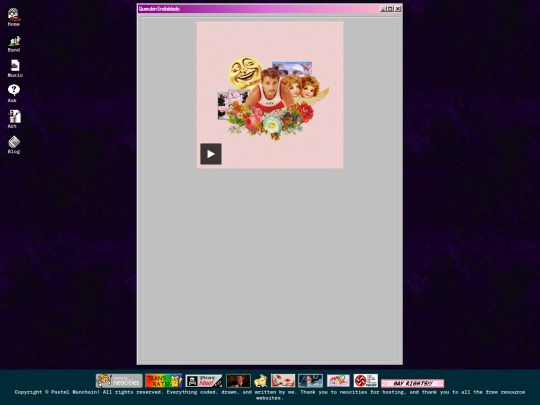Open the Home desktop icon
This screenshot has height=405, width=540.
pos(13,17)
